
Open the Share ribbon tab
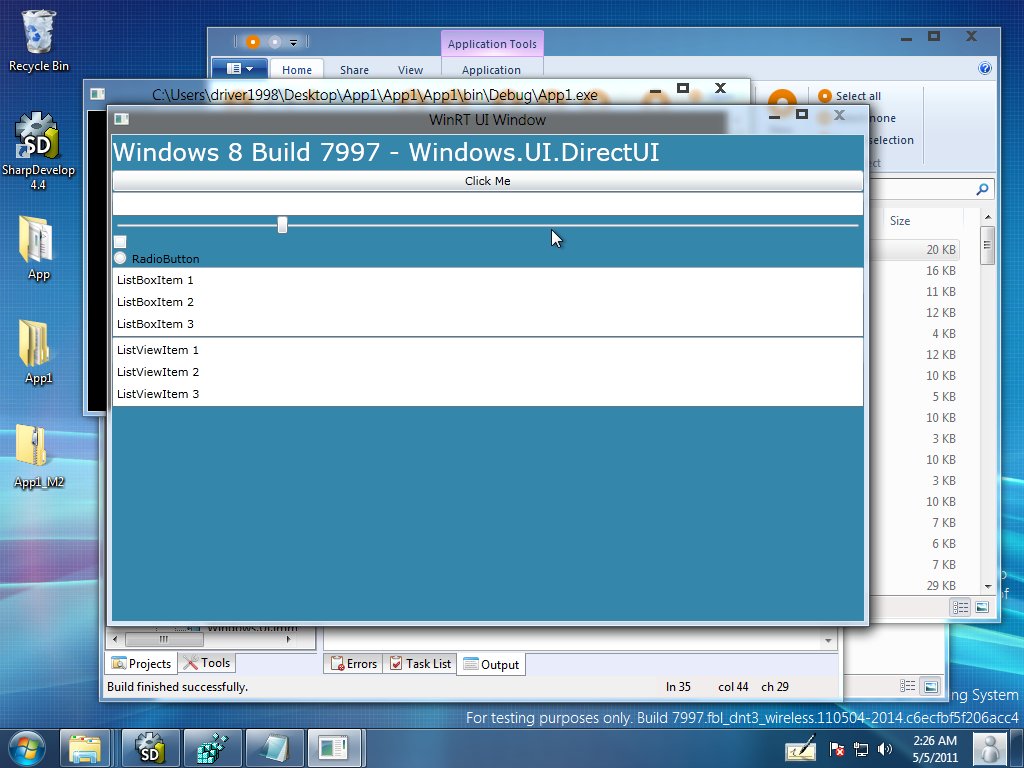[354, 70]
